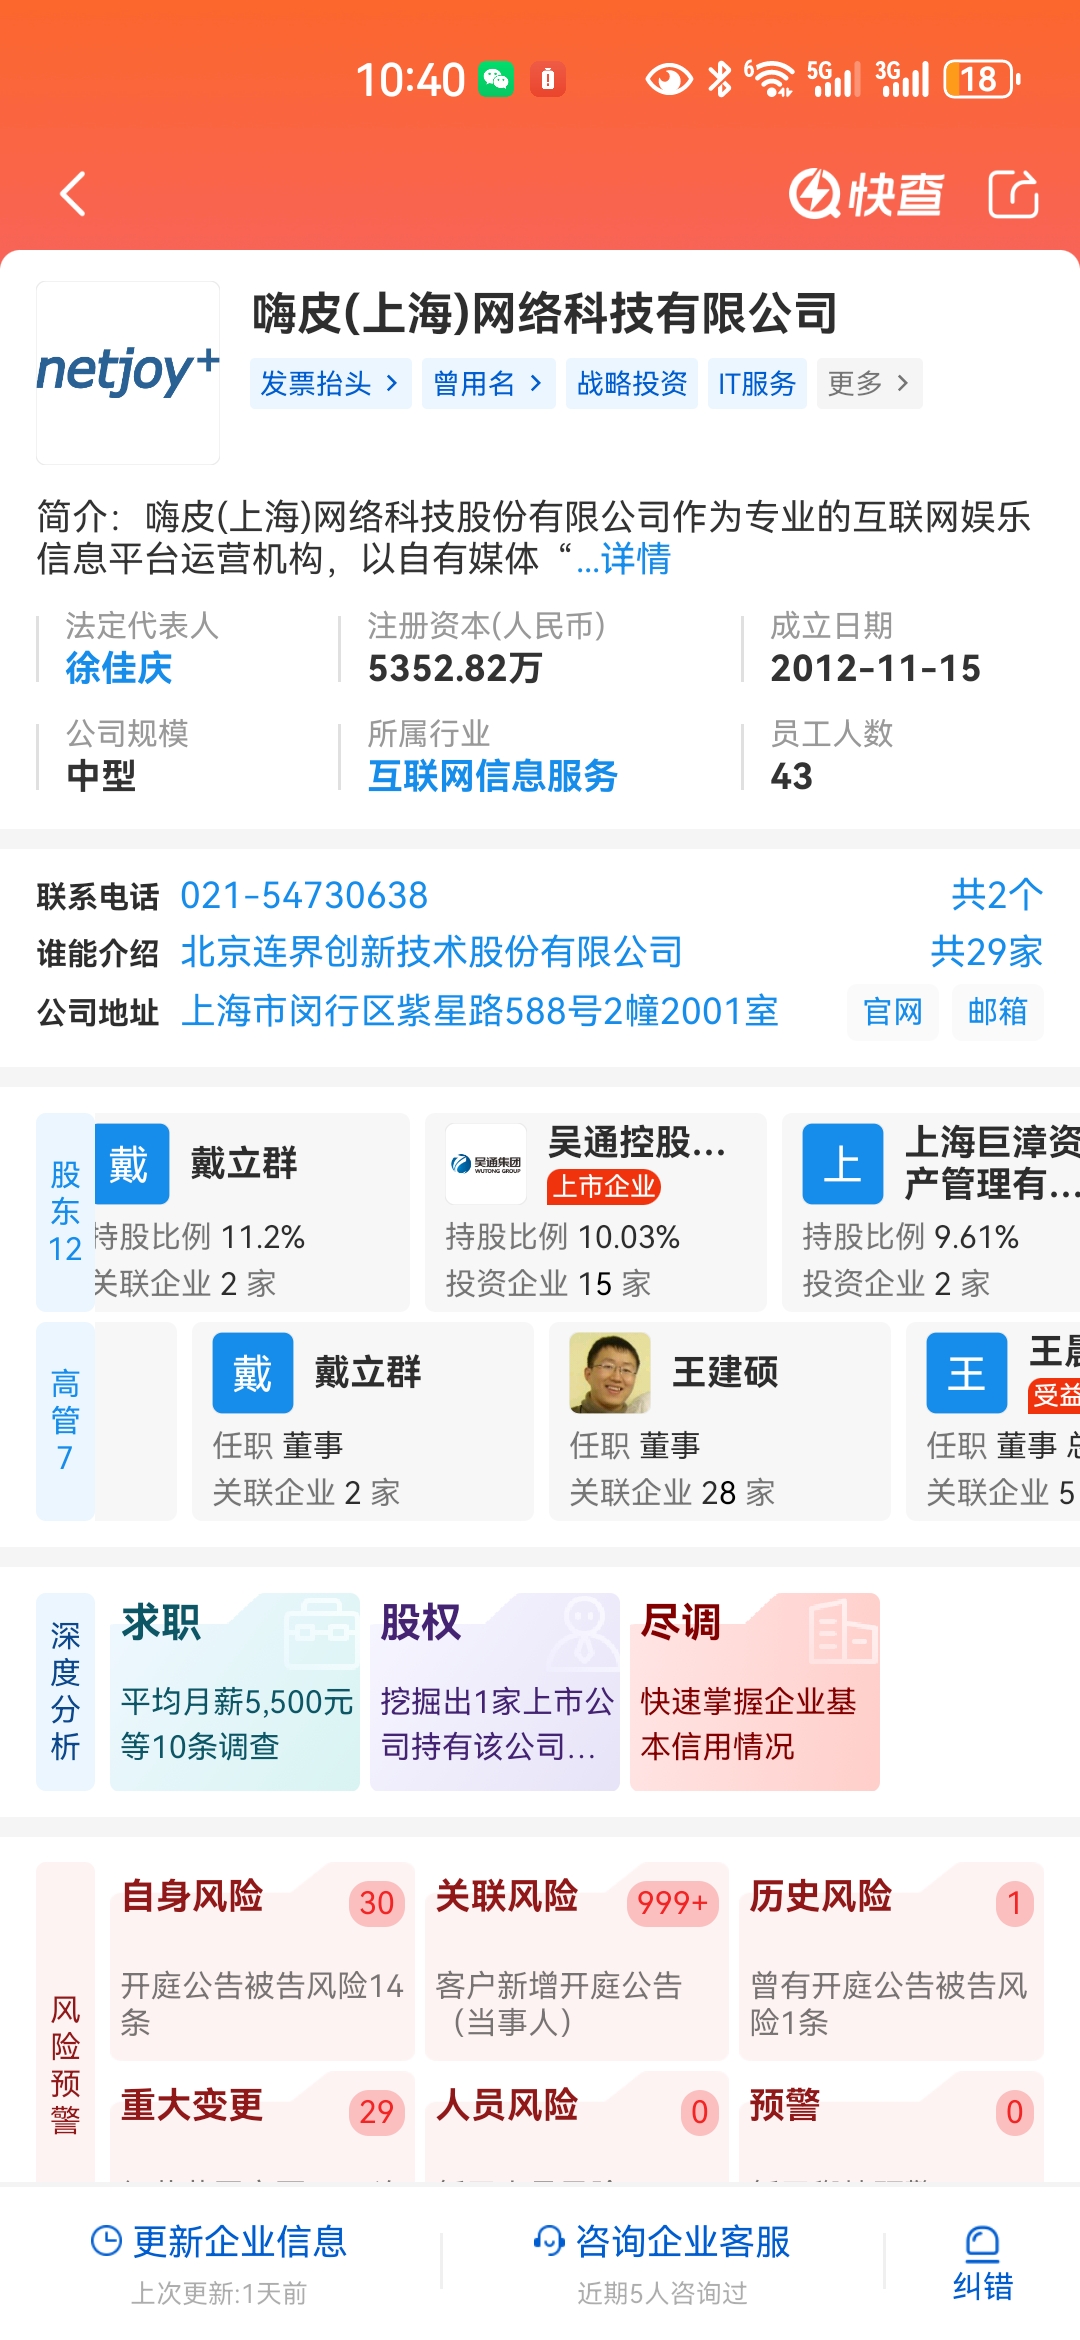View all 共29家 introducers
The image size is (1080, 2340).
tap(987, 952)
